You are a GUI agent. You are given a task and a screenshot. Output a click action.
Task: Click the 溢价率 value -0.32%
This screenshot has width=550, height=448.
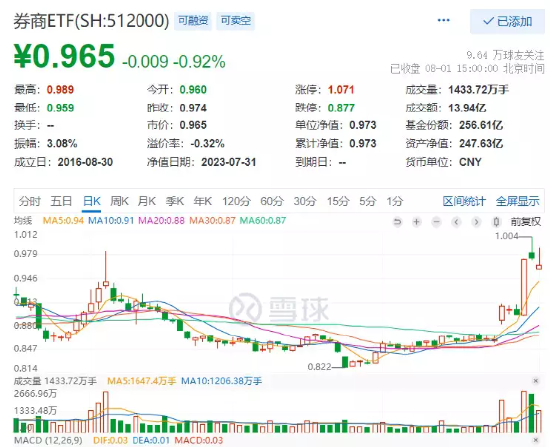coord(207,143)
